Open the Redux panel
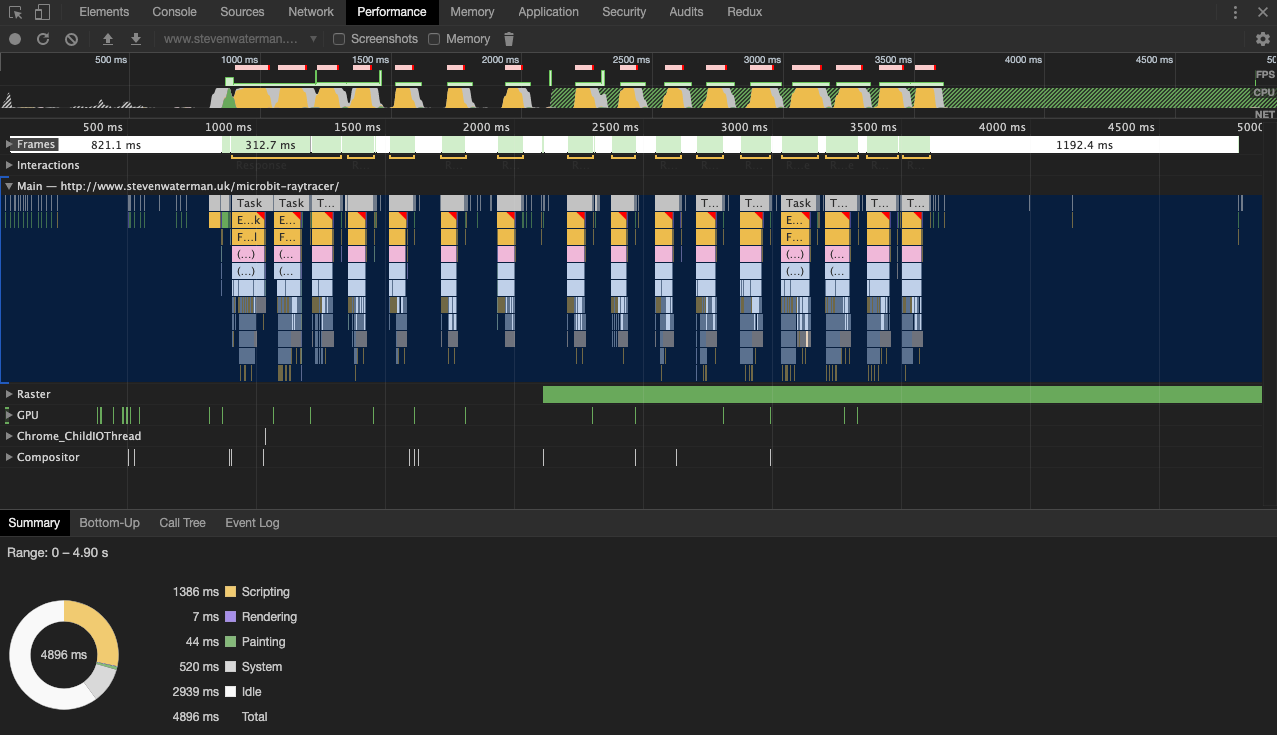1277x735 pixels. pos(744,12)
